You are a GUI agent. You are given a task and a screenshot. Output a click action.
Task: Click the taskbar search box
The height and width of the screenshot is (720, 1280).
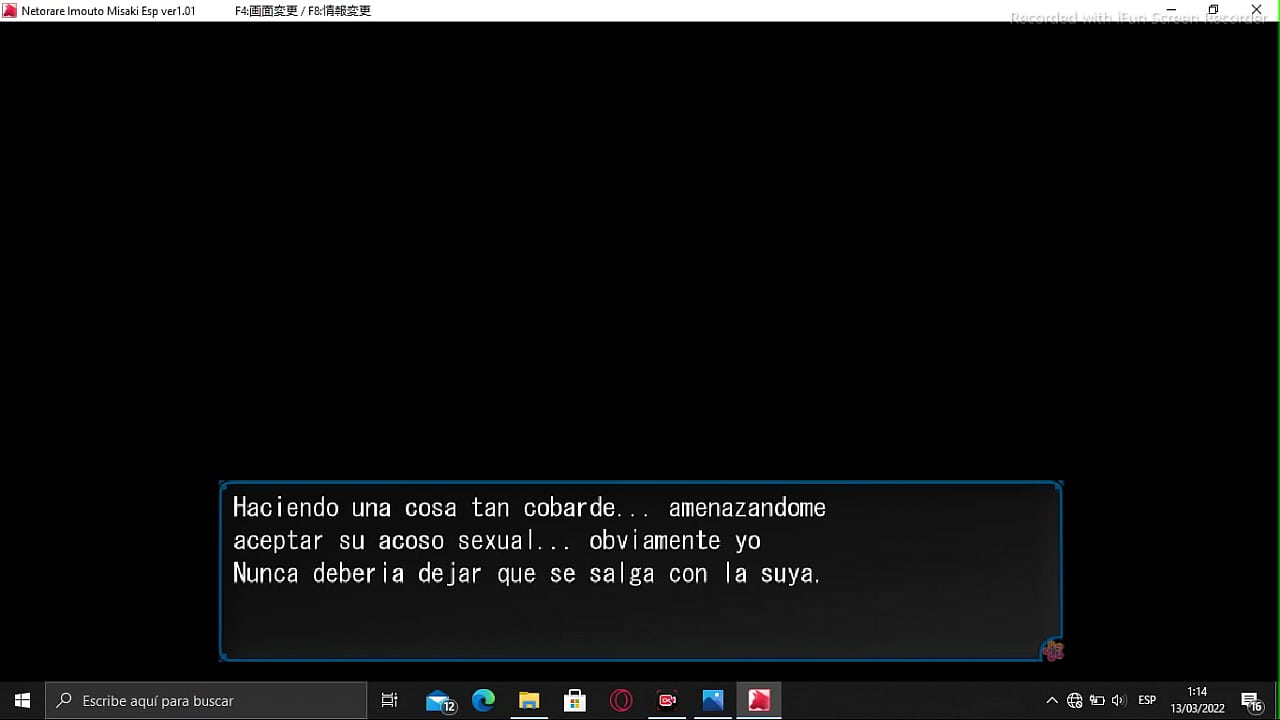[x=207, y=701]
